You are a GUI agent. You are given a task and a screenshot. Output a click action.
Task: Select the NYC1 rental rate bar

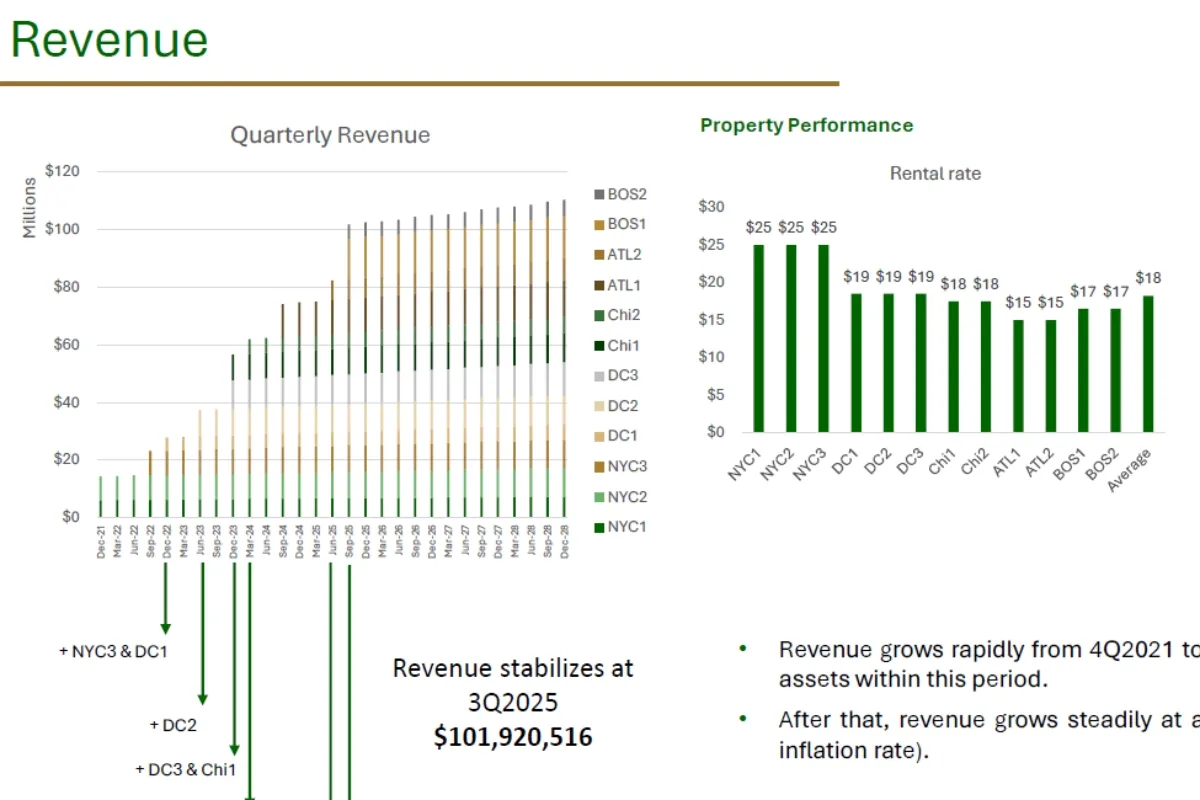(x=758, y=338)
